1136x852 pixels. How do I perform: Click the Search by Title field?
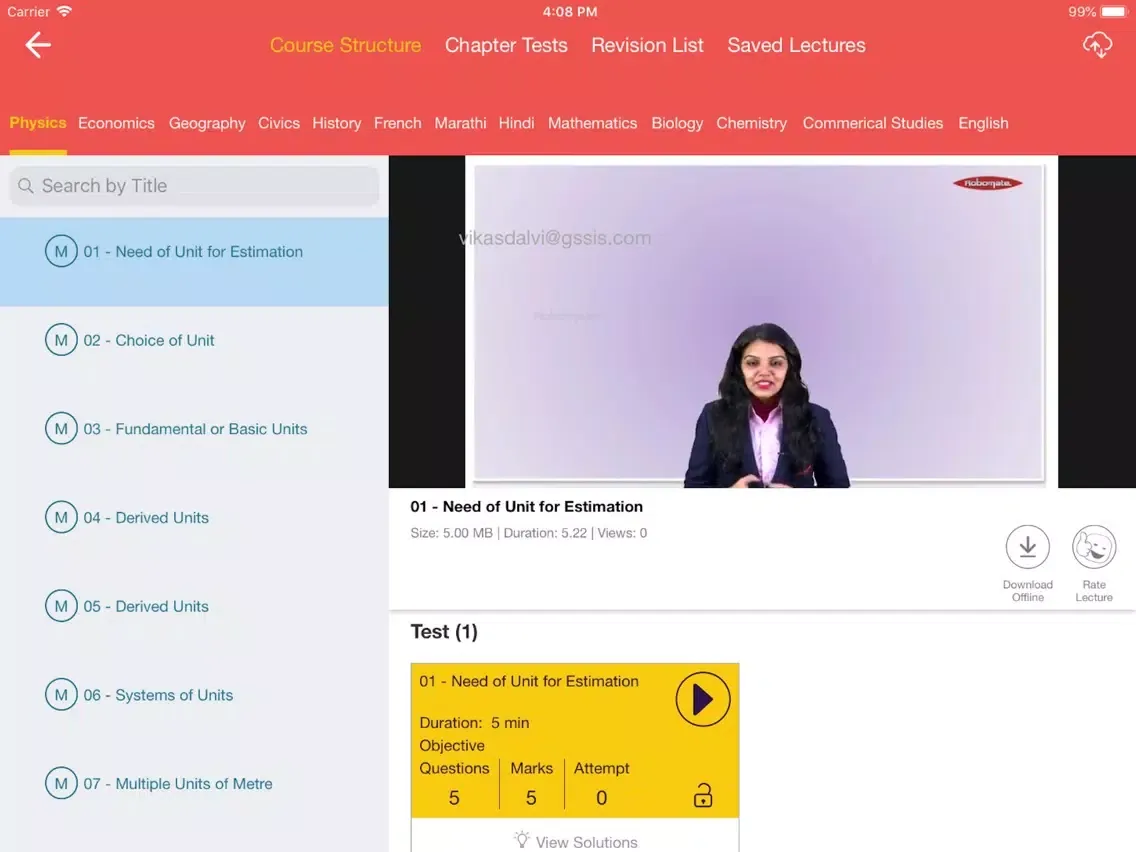click(194, 185)
